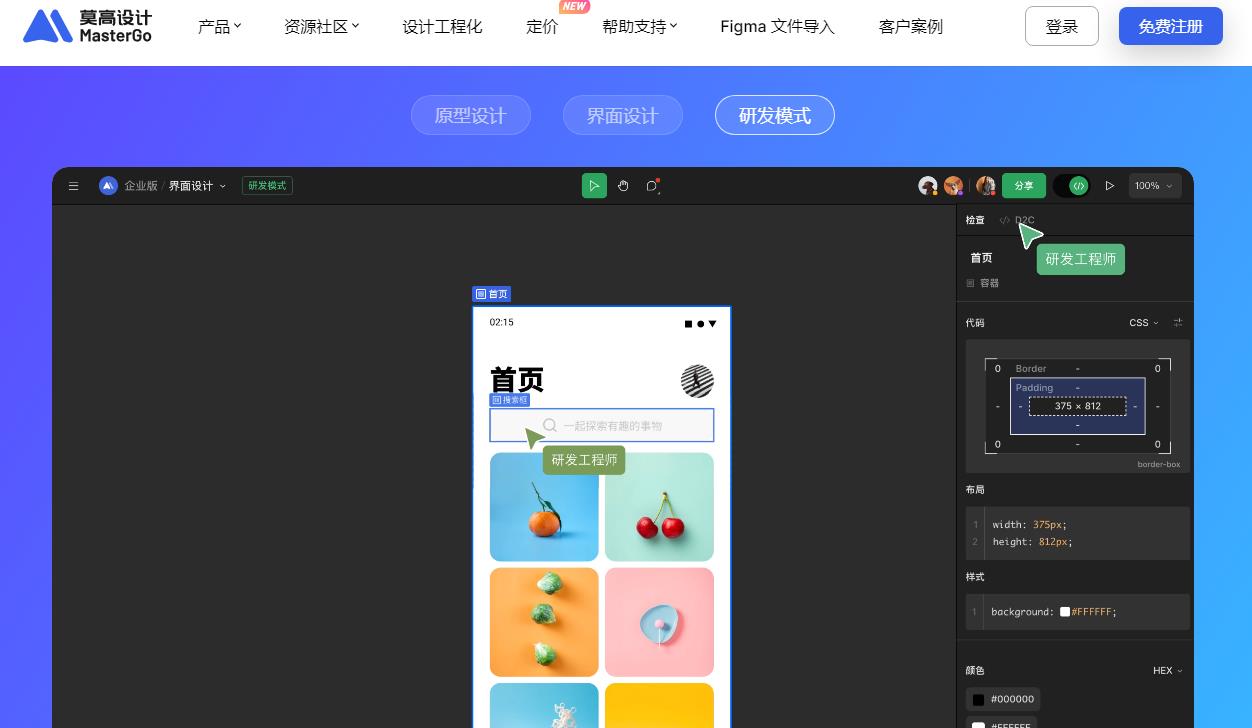The height and width of the screenshot is (728, 1252).
Task: Open the HEX color format dropdown
Action: point(1168,671)
